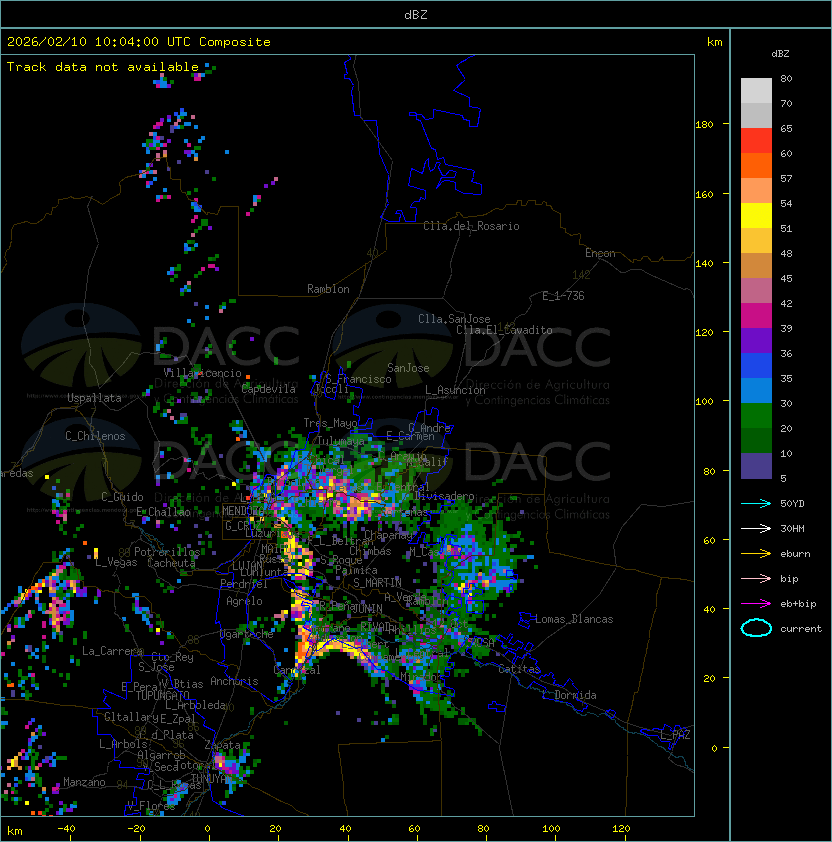Pick the bright yellow 54-51 dBZ swatch
The image size is (832, 842).
coord(756,216)
